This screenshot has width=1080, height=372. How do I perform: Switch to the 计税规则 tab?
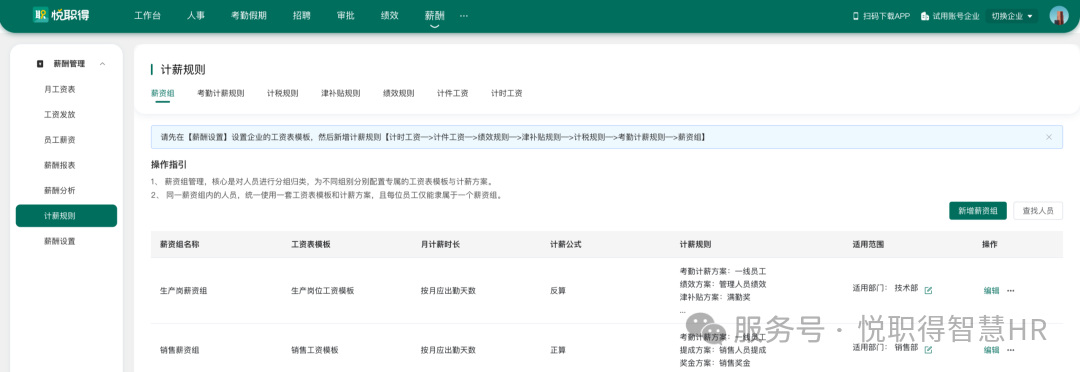click(282, 93)
